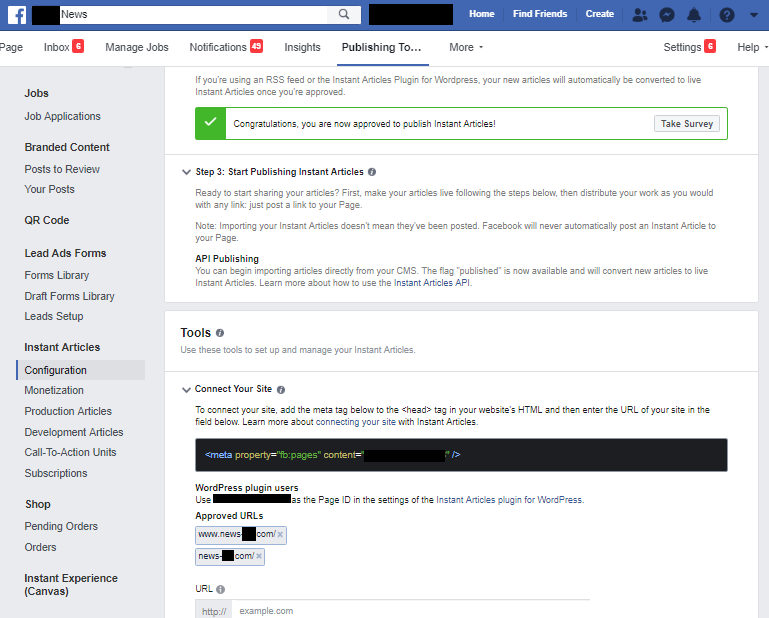Open Development Articles in sidebar
The image size is (769, 618).
click(74, 432)
